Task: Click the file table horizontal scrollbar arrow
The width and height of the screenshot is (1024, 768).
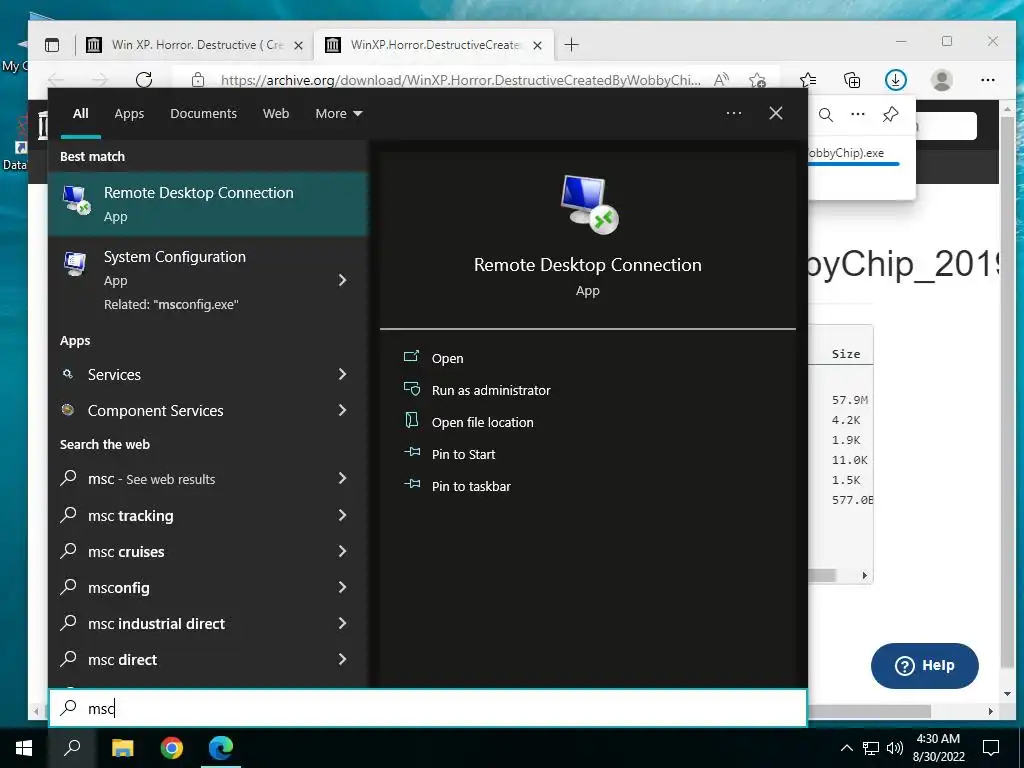Action: [x=864, y=575]
